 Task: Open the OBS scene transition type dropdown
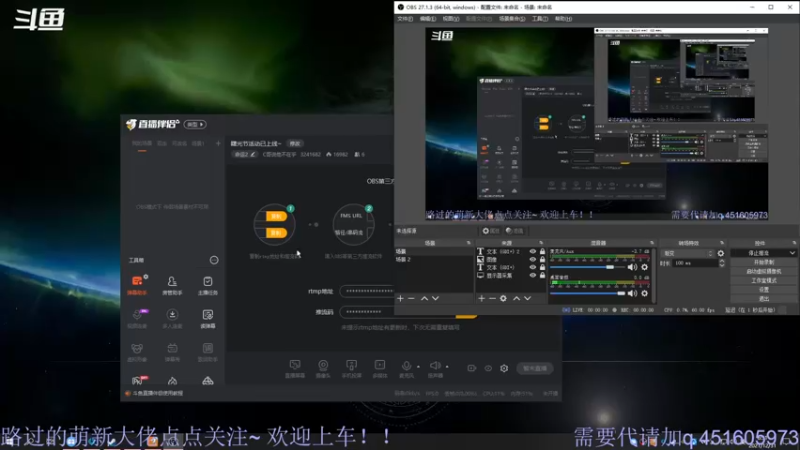(x=687, y=253)
